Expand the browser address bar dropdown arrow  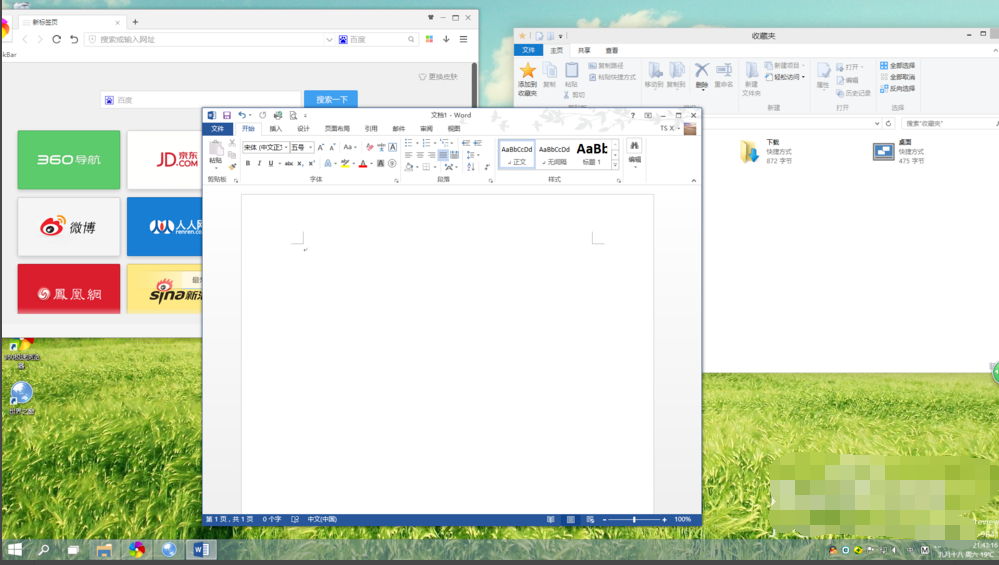(330, 39)
